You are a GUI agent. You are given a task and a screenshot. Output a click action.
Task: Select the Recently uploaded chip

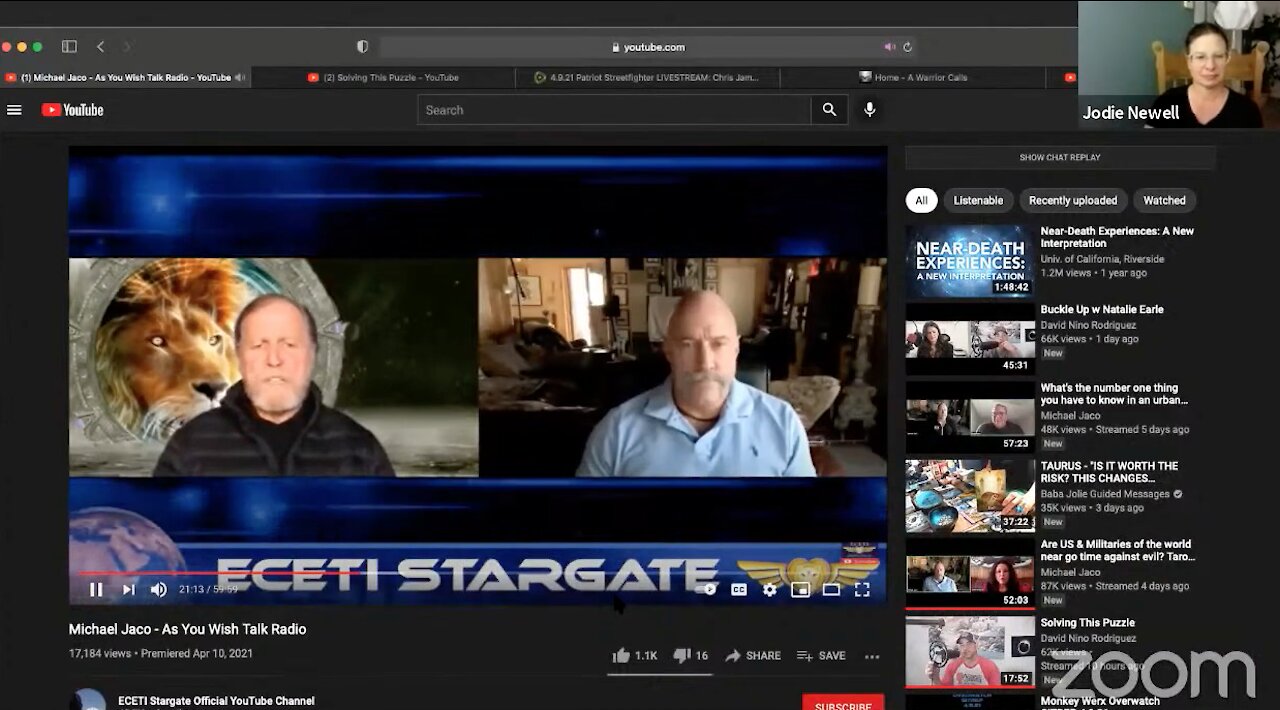[1073, 200]
